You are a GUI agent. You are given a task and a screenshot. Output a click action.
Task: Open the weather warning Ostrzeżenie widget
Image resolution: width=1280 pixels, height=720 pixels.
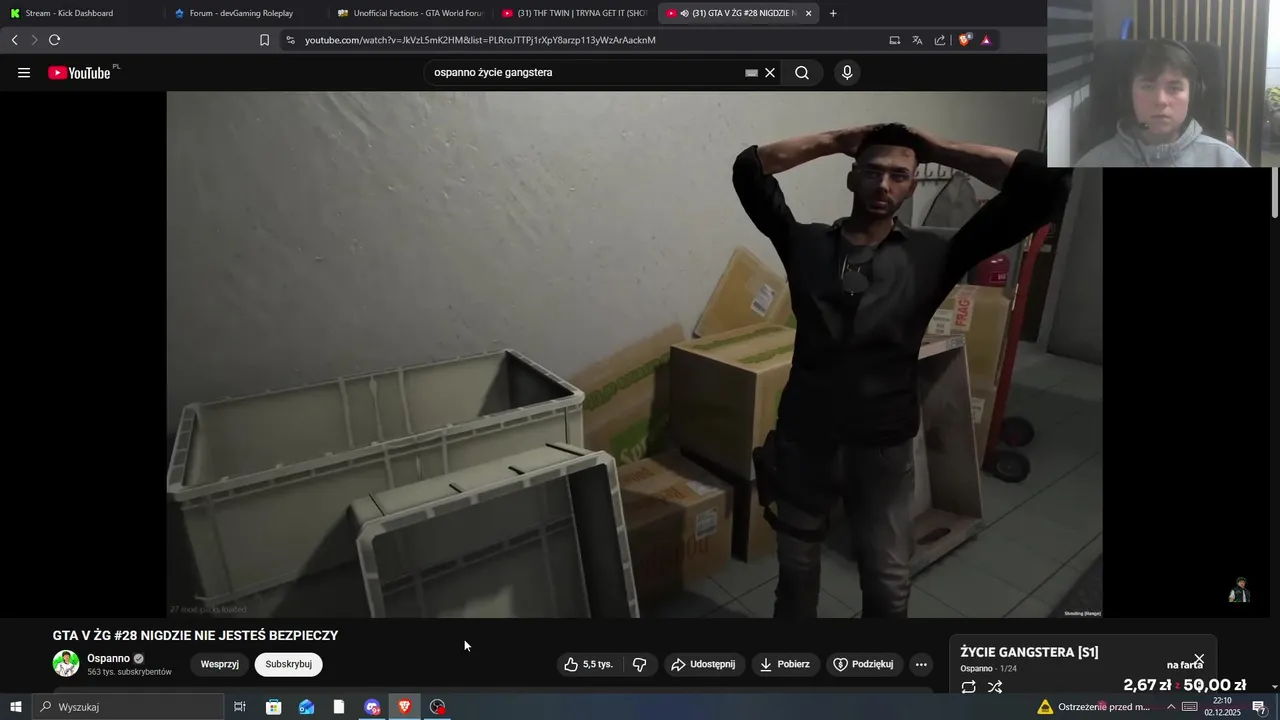click(1094, 707)
